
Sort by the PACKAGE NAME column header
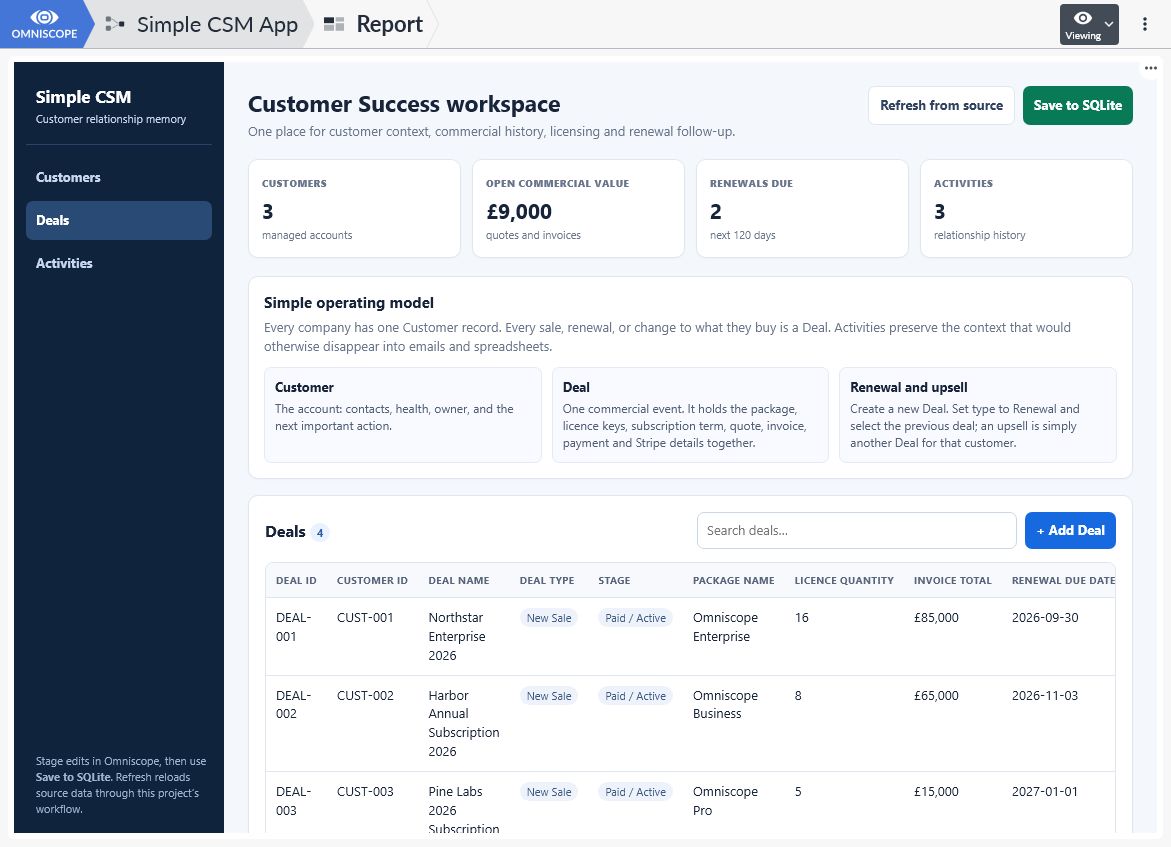(733, 580)
